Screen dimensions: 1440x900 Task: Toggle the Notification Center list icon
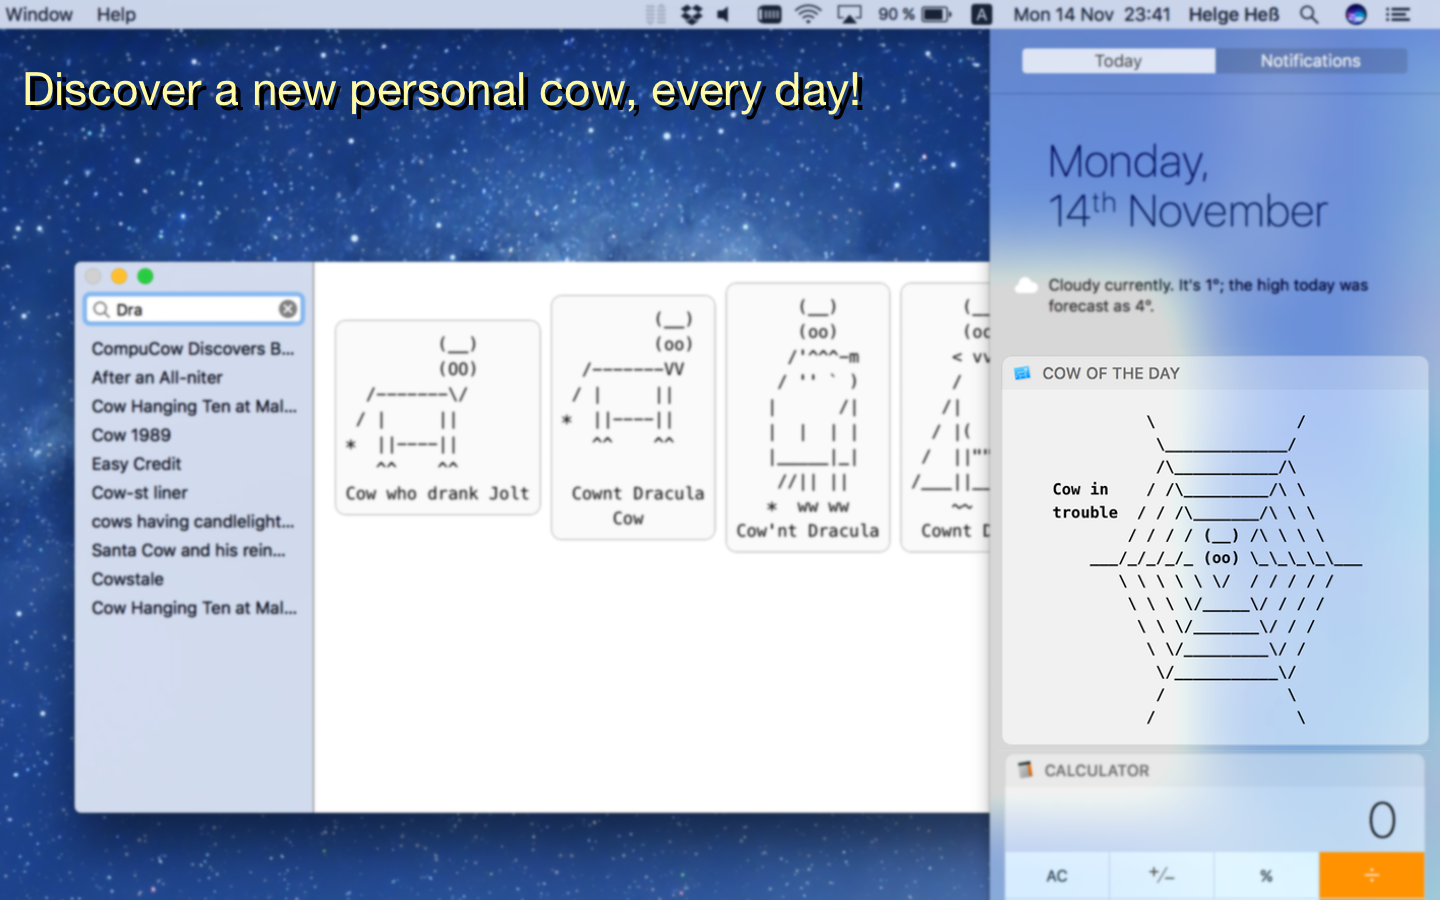(x=1398, y=14)
